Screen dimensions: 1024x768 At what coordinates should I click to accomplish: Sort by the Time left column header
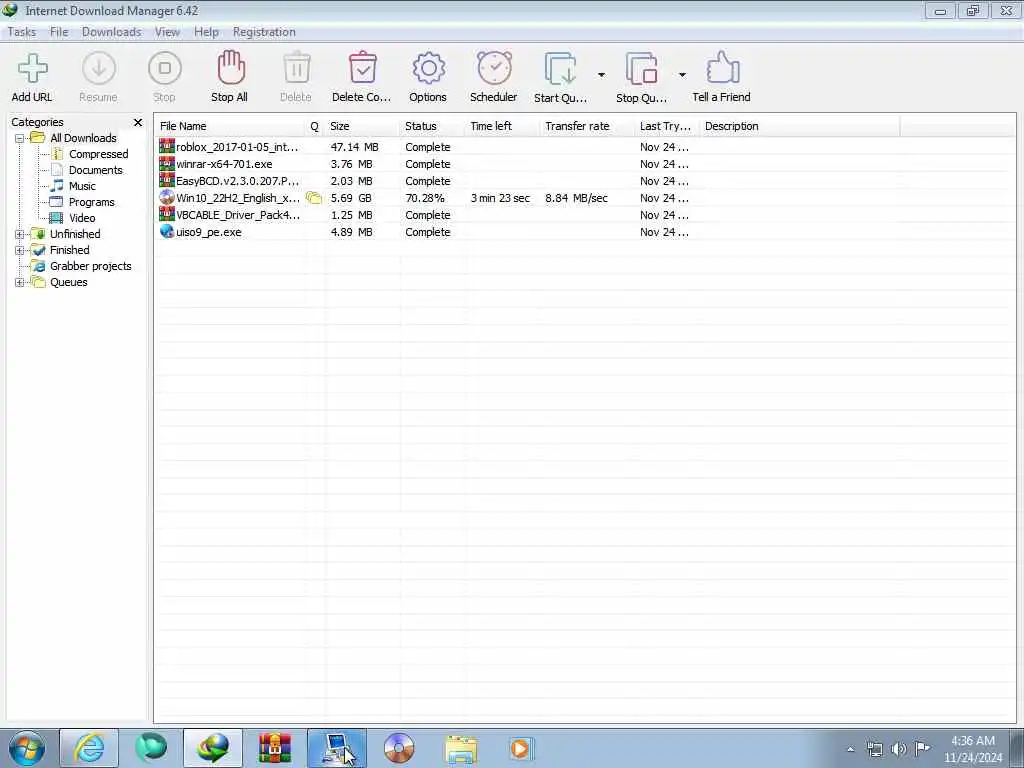click(x=503, y=126)
